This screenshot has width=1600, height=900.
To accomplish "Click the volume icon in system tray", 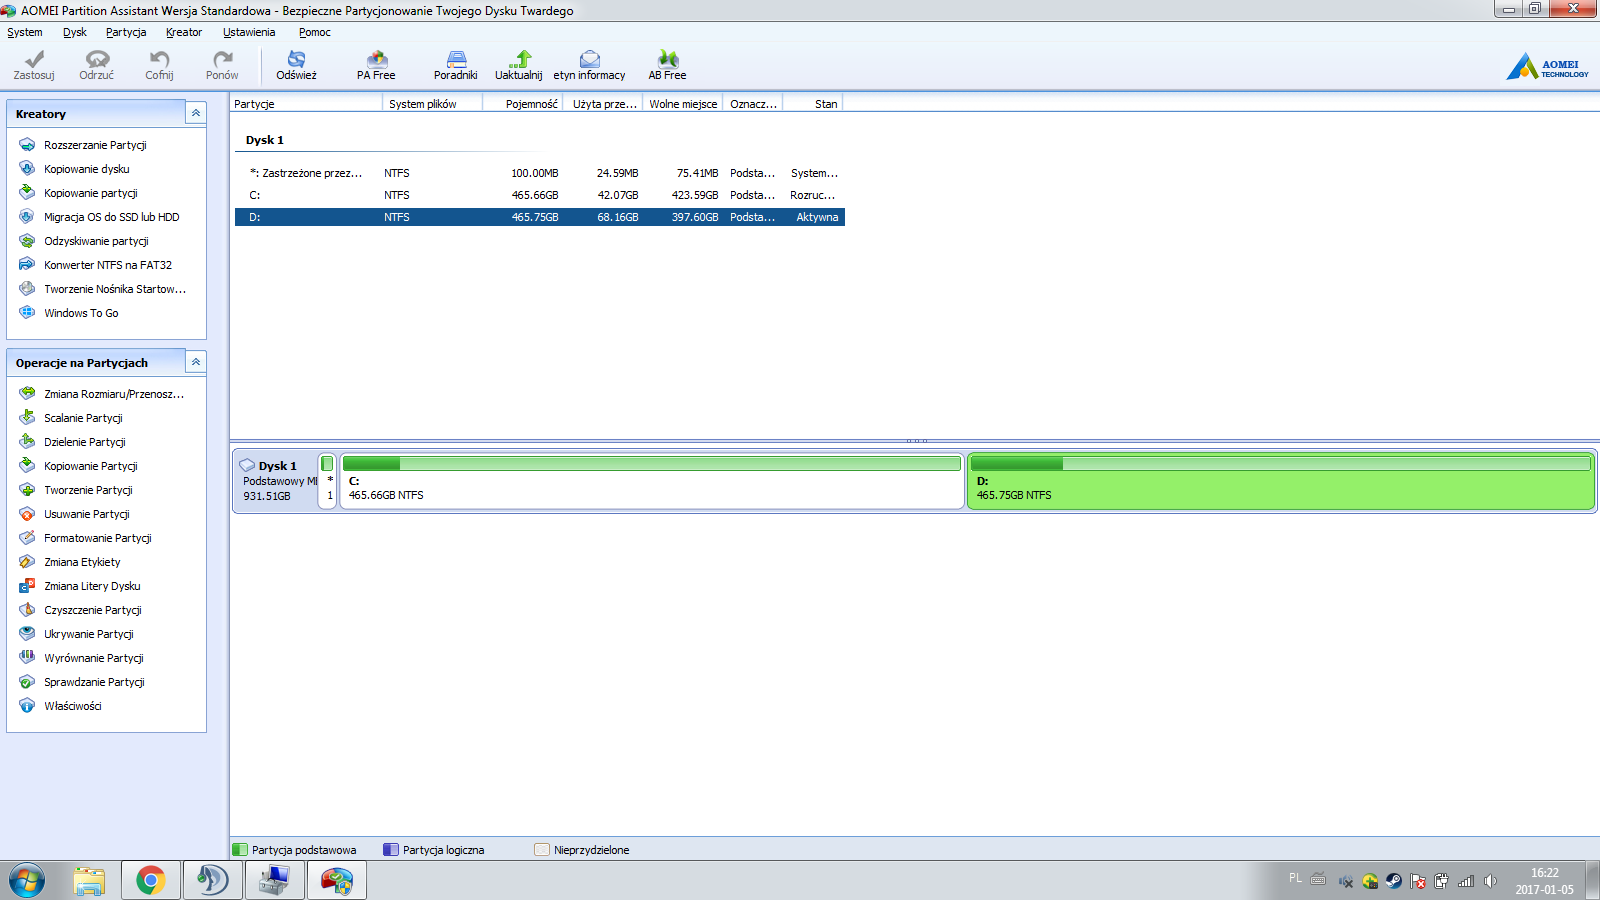I will 1490,881.
